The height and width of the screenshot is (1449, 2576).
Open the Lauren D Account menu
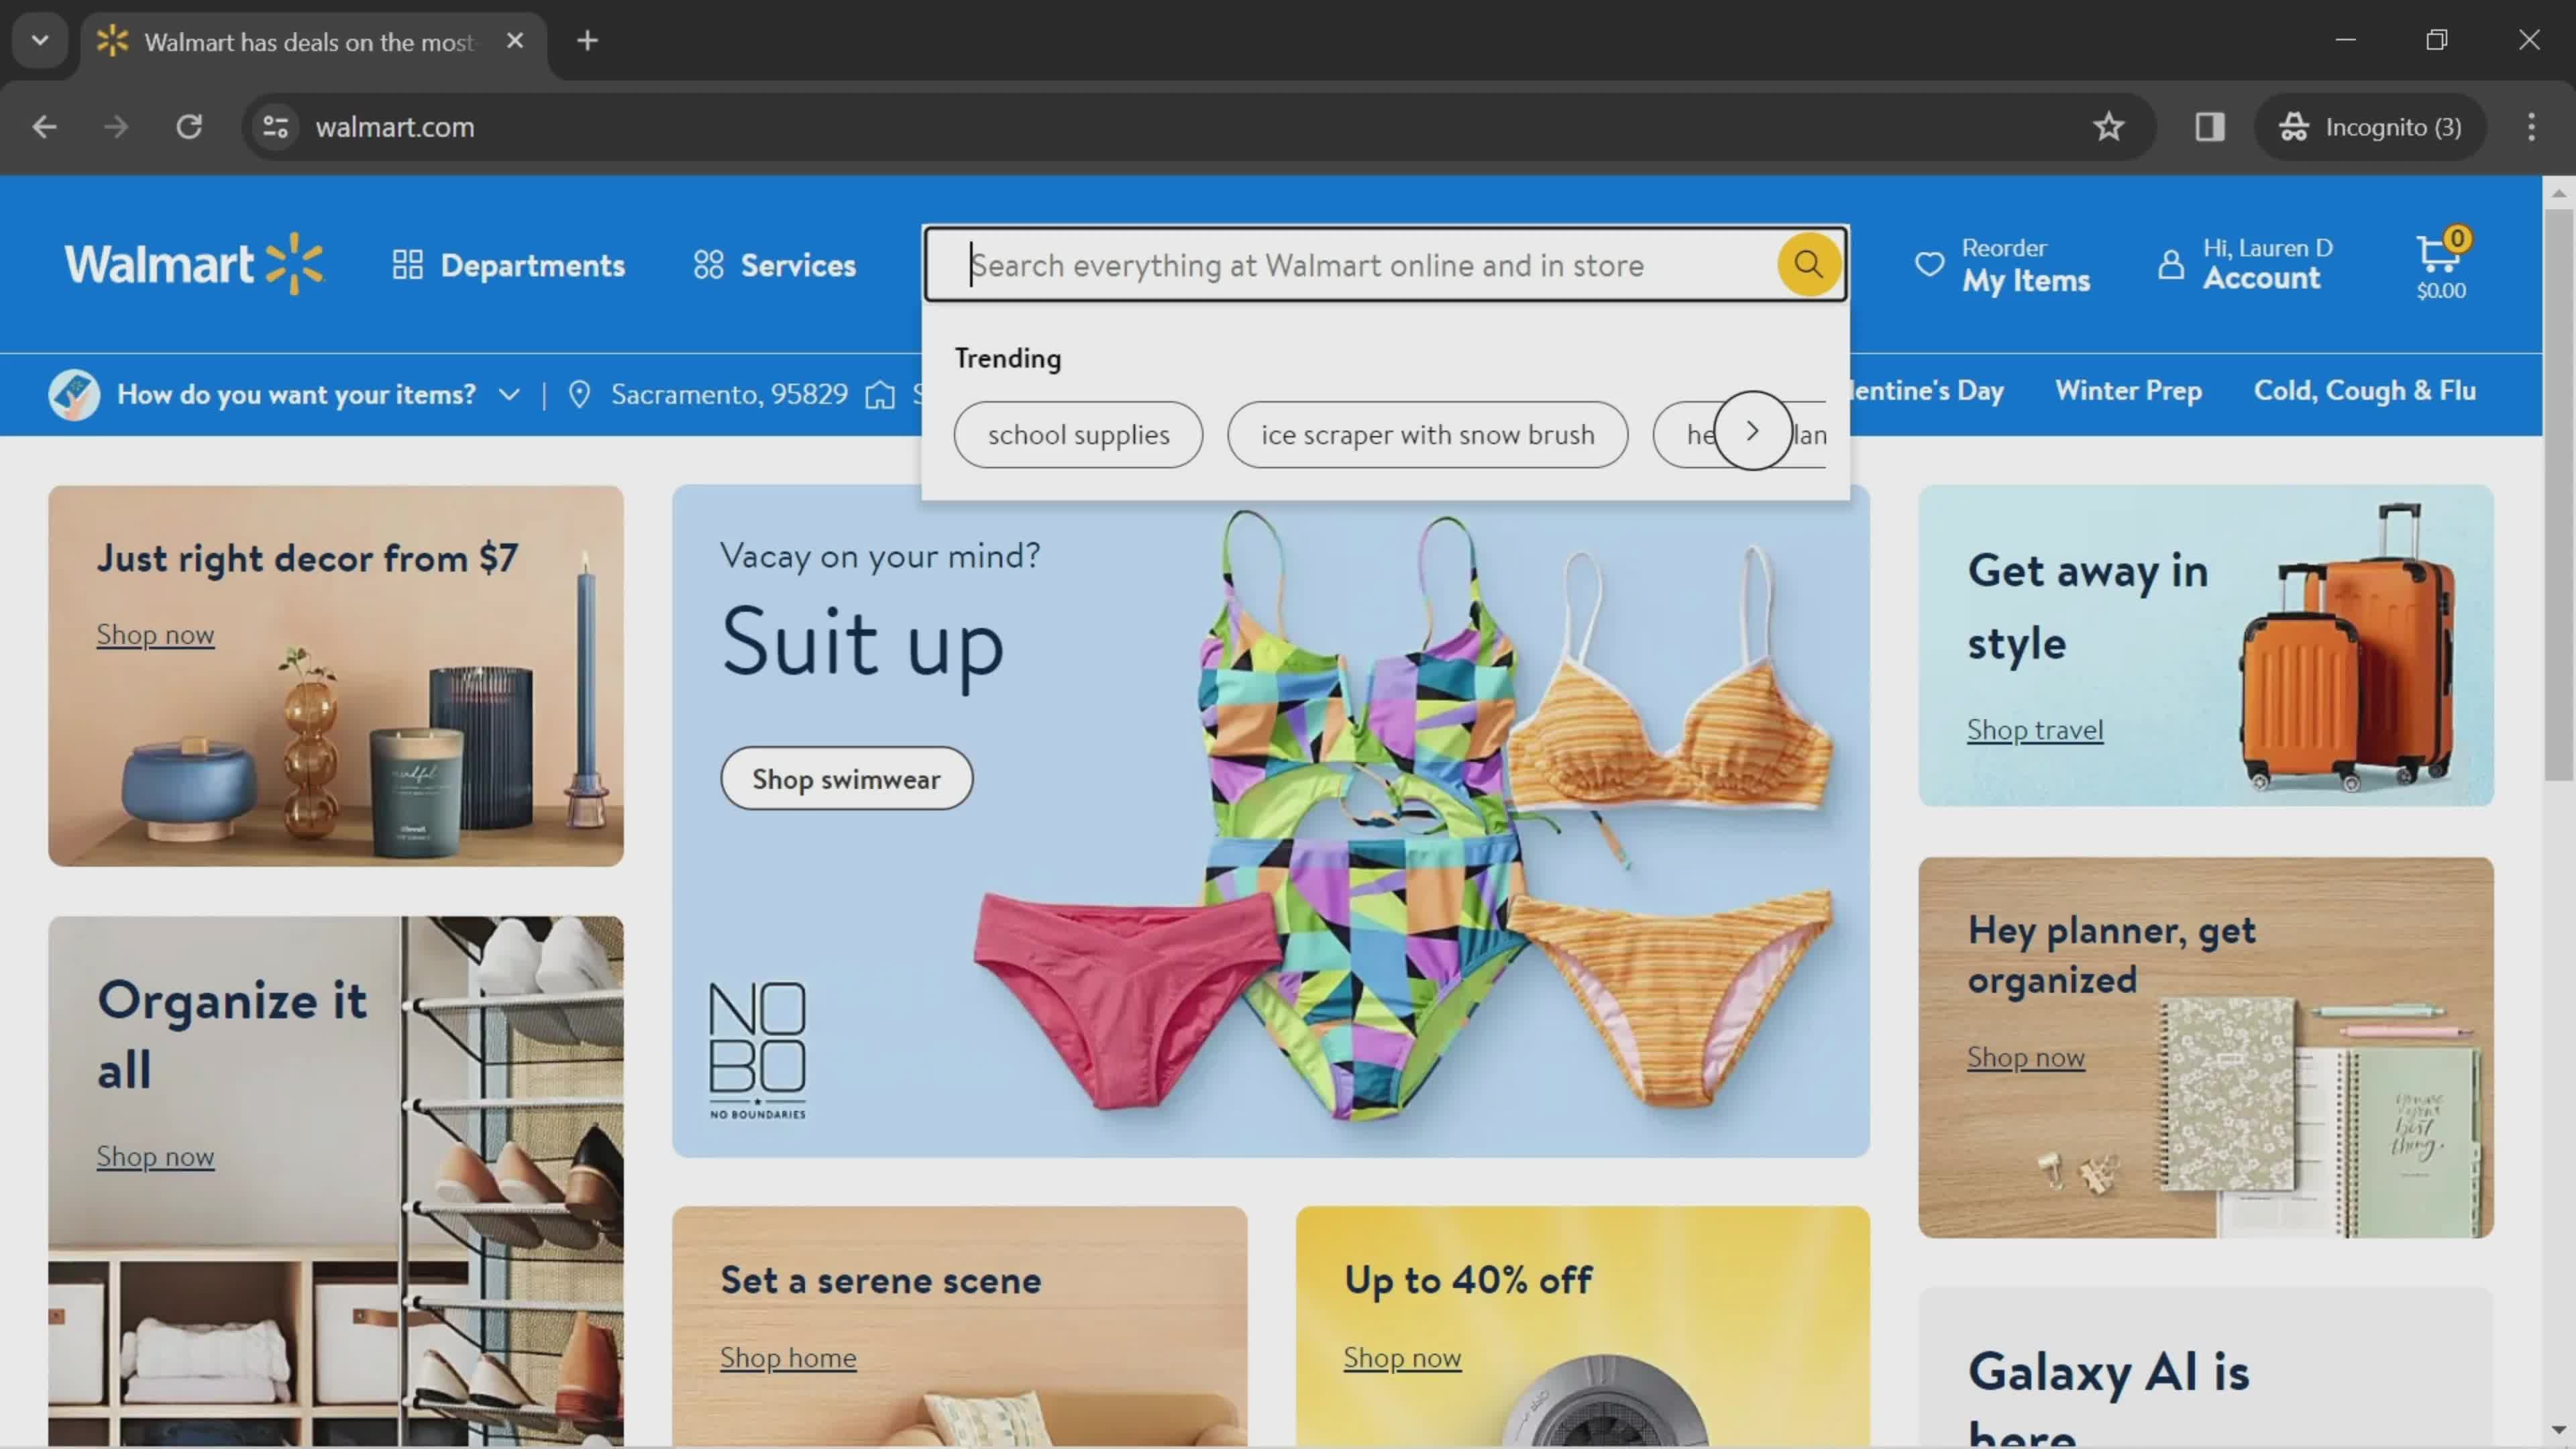click(x=2245, y=264)
